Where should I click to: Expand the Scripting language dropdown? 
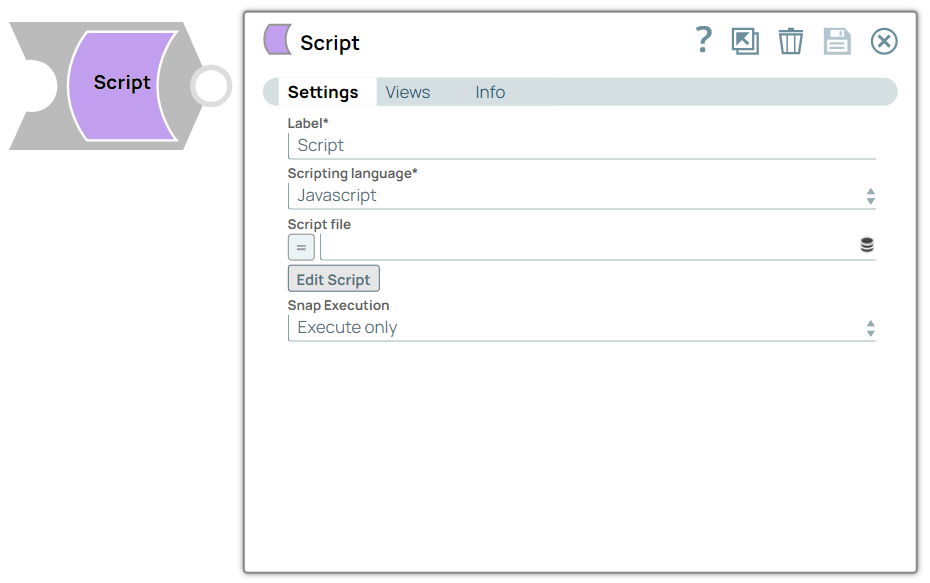click(x=581, y=196)
